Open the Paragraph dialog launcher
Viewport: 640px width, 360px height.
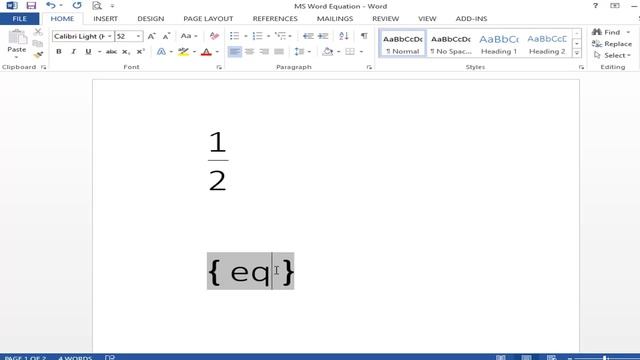[x=369, y=67]
